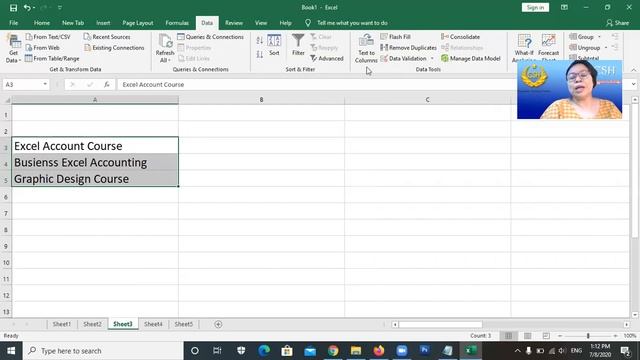
Task: Click zoom in plus button
Action: tap(615, 336)
